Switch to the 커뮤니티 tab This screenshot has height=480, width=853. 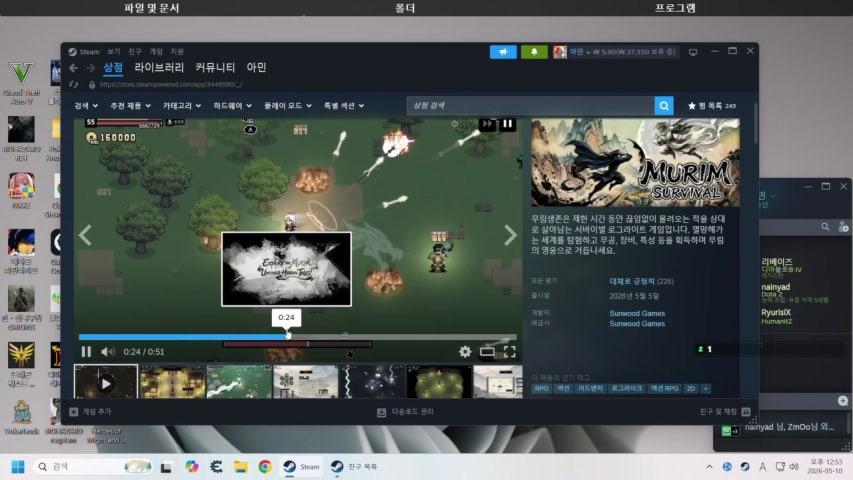coord(215,68)
